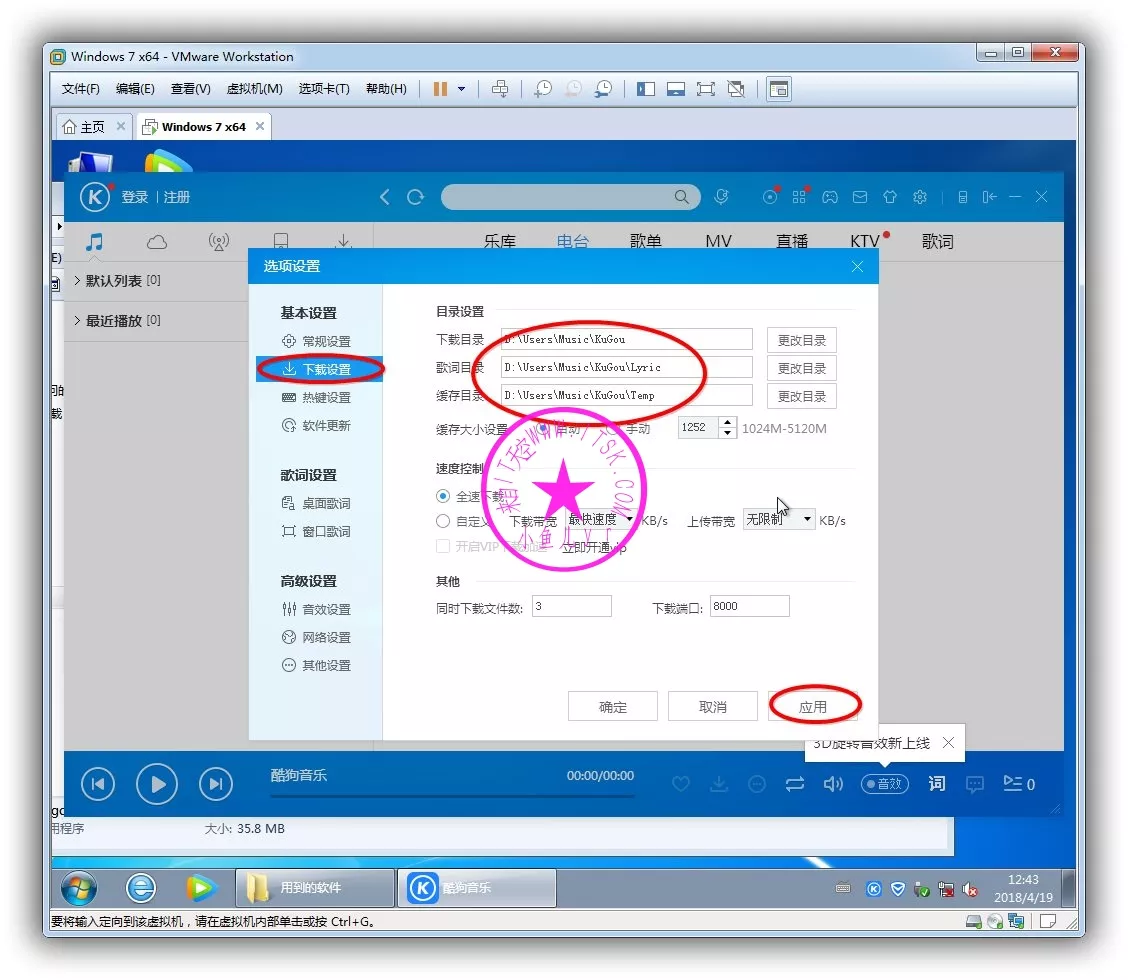1128x980 pixels.
Task: Click the 应用 button
Action: [813, 707]
